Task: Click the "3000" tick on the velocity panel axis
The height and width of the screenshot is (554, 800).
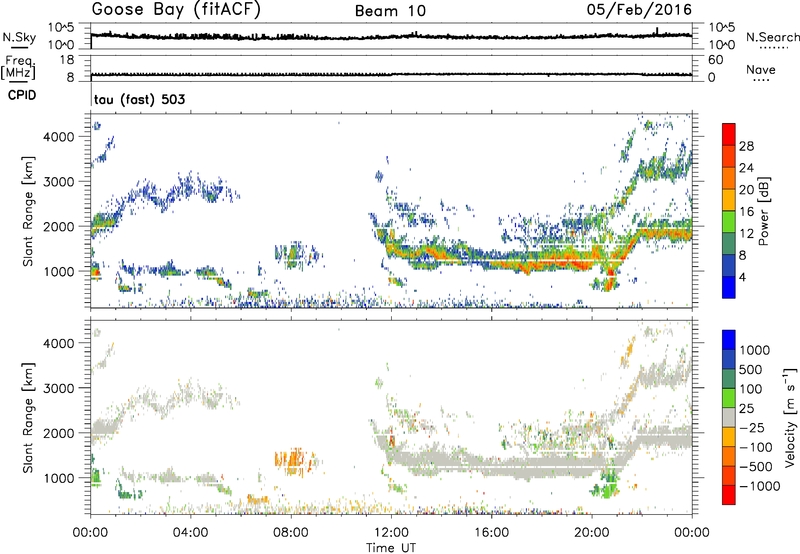Action: coord(58,388)
